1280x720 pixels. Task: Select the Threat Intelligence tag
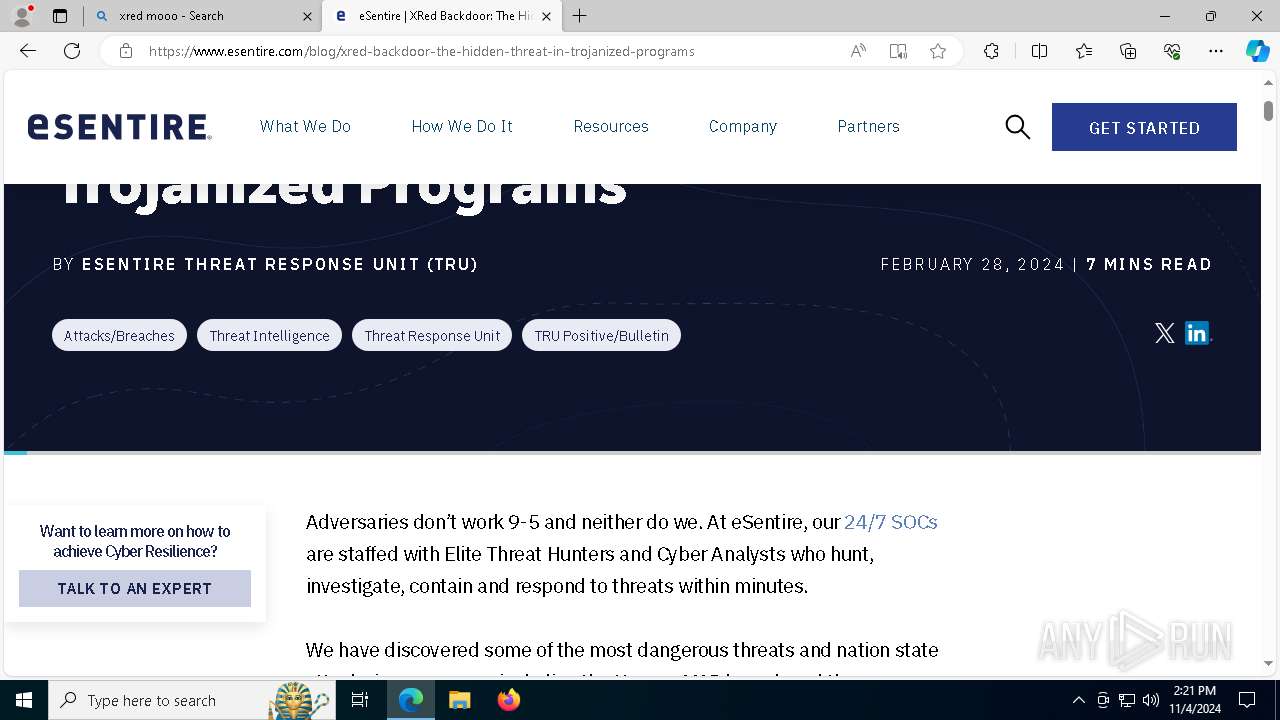point(269,335)
